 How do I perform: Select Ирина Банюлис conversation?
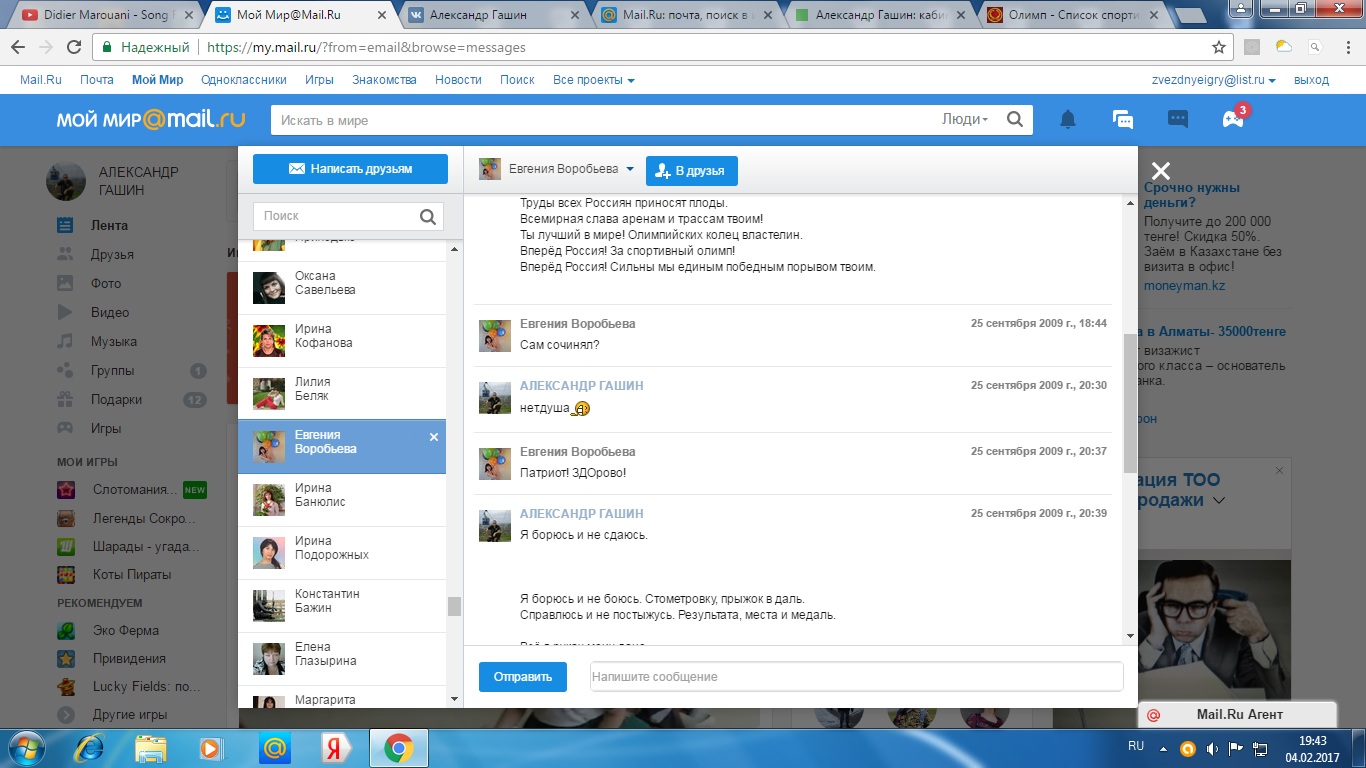tap(342, 500)
